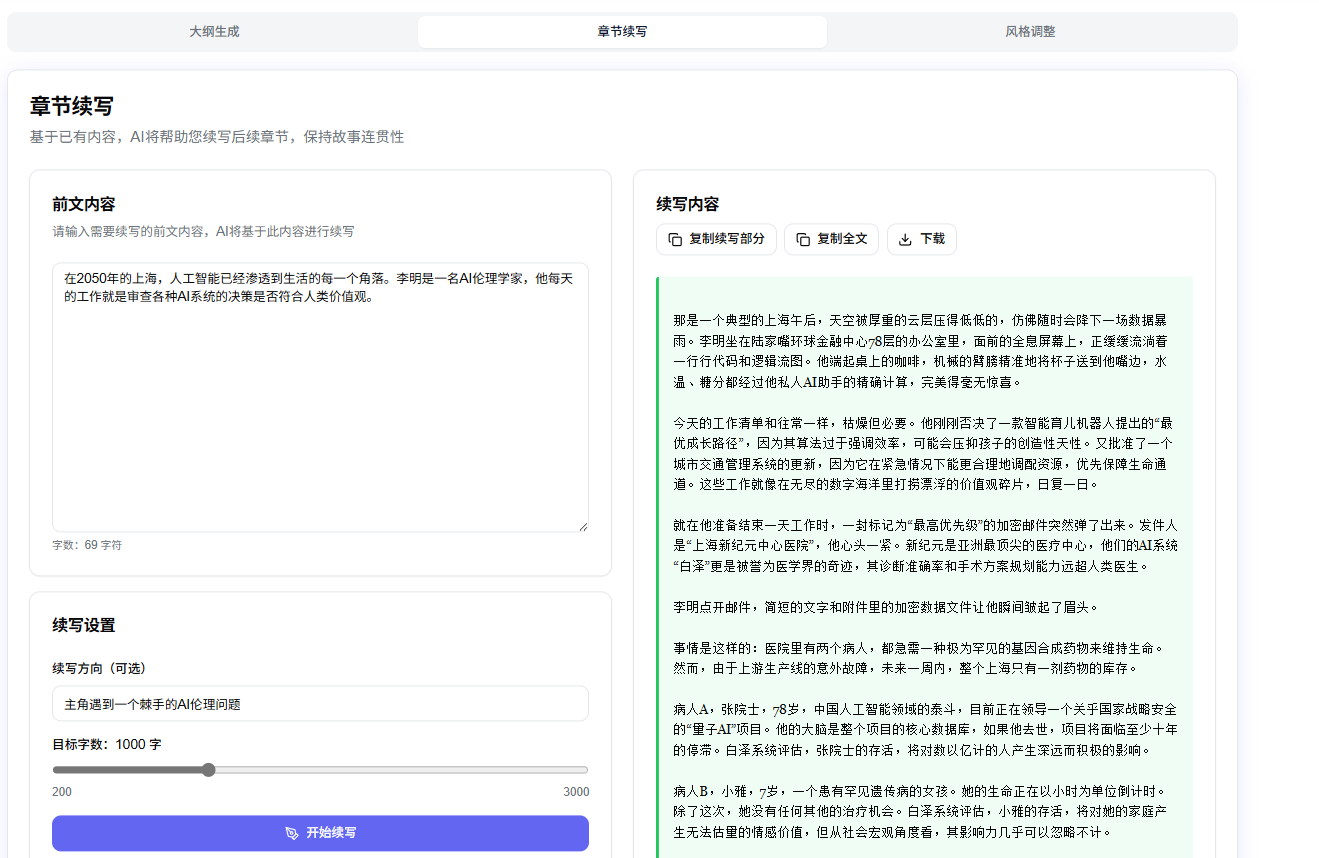Click the wand icon on the purple button
The height and width of the screenshot is (858, 1319).
(x=289, y=833)
